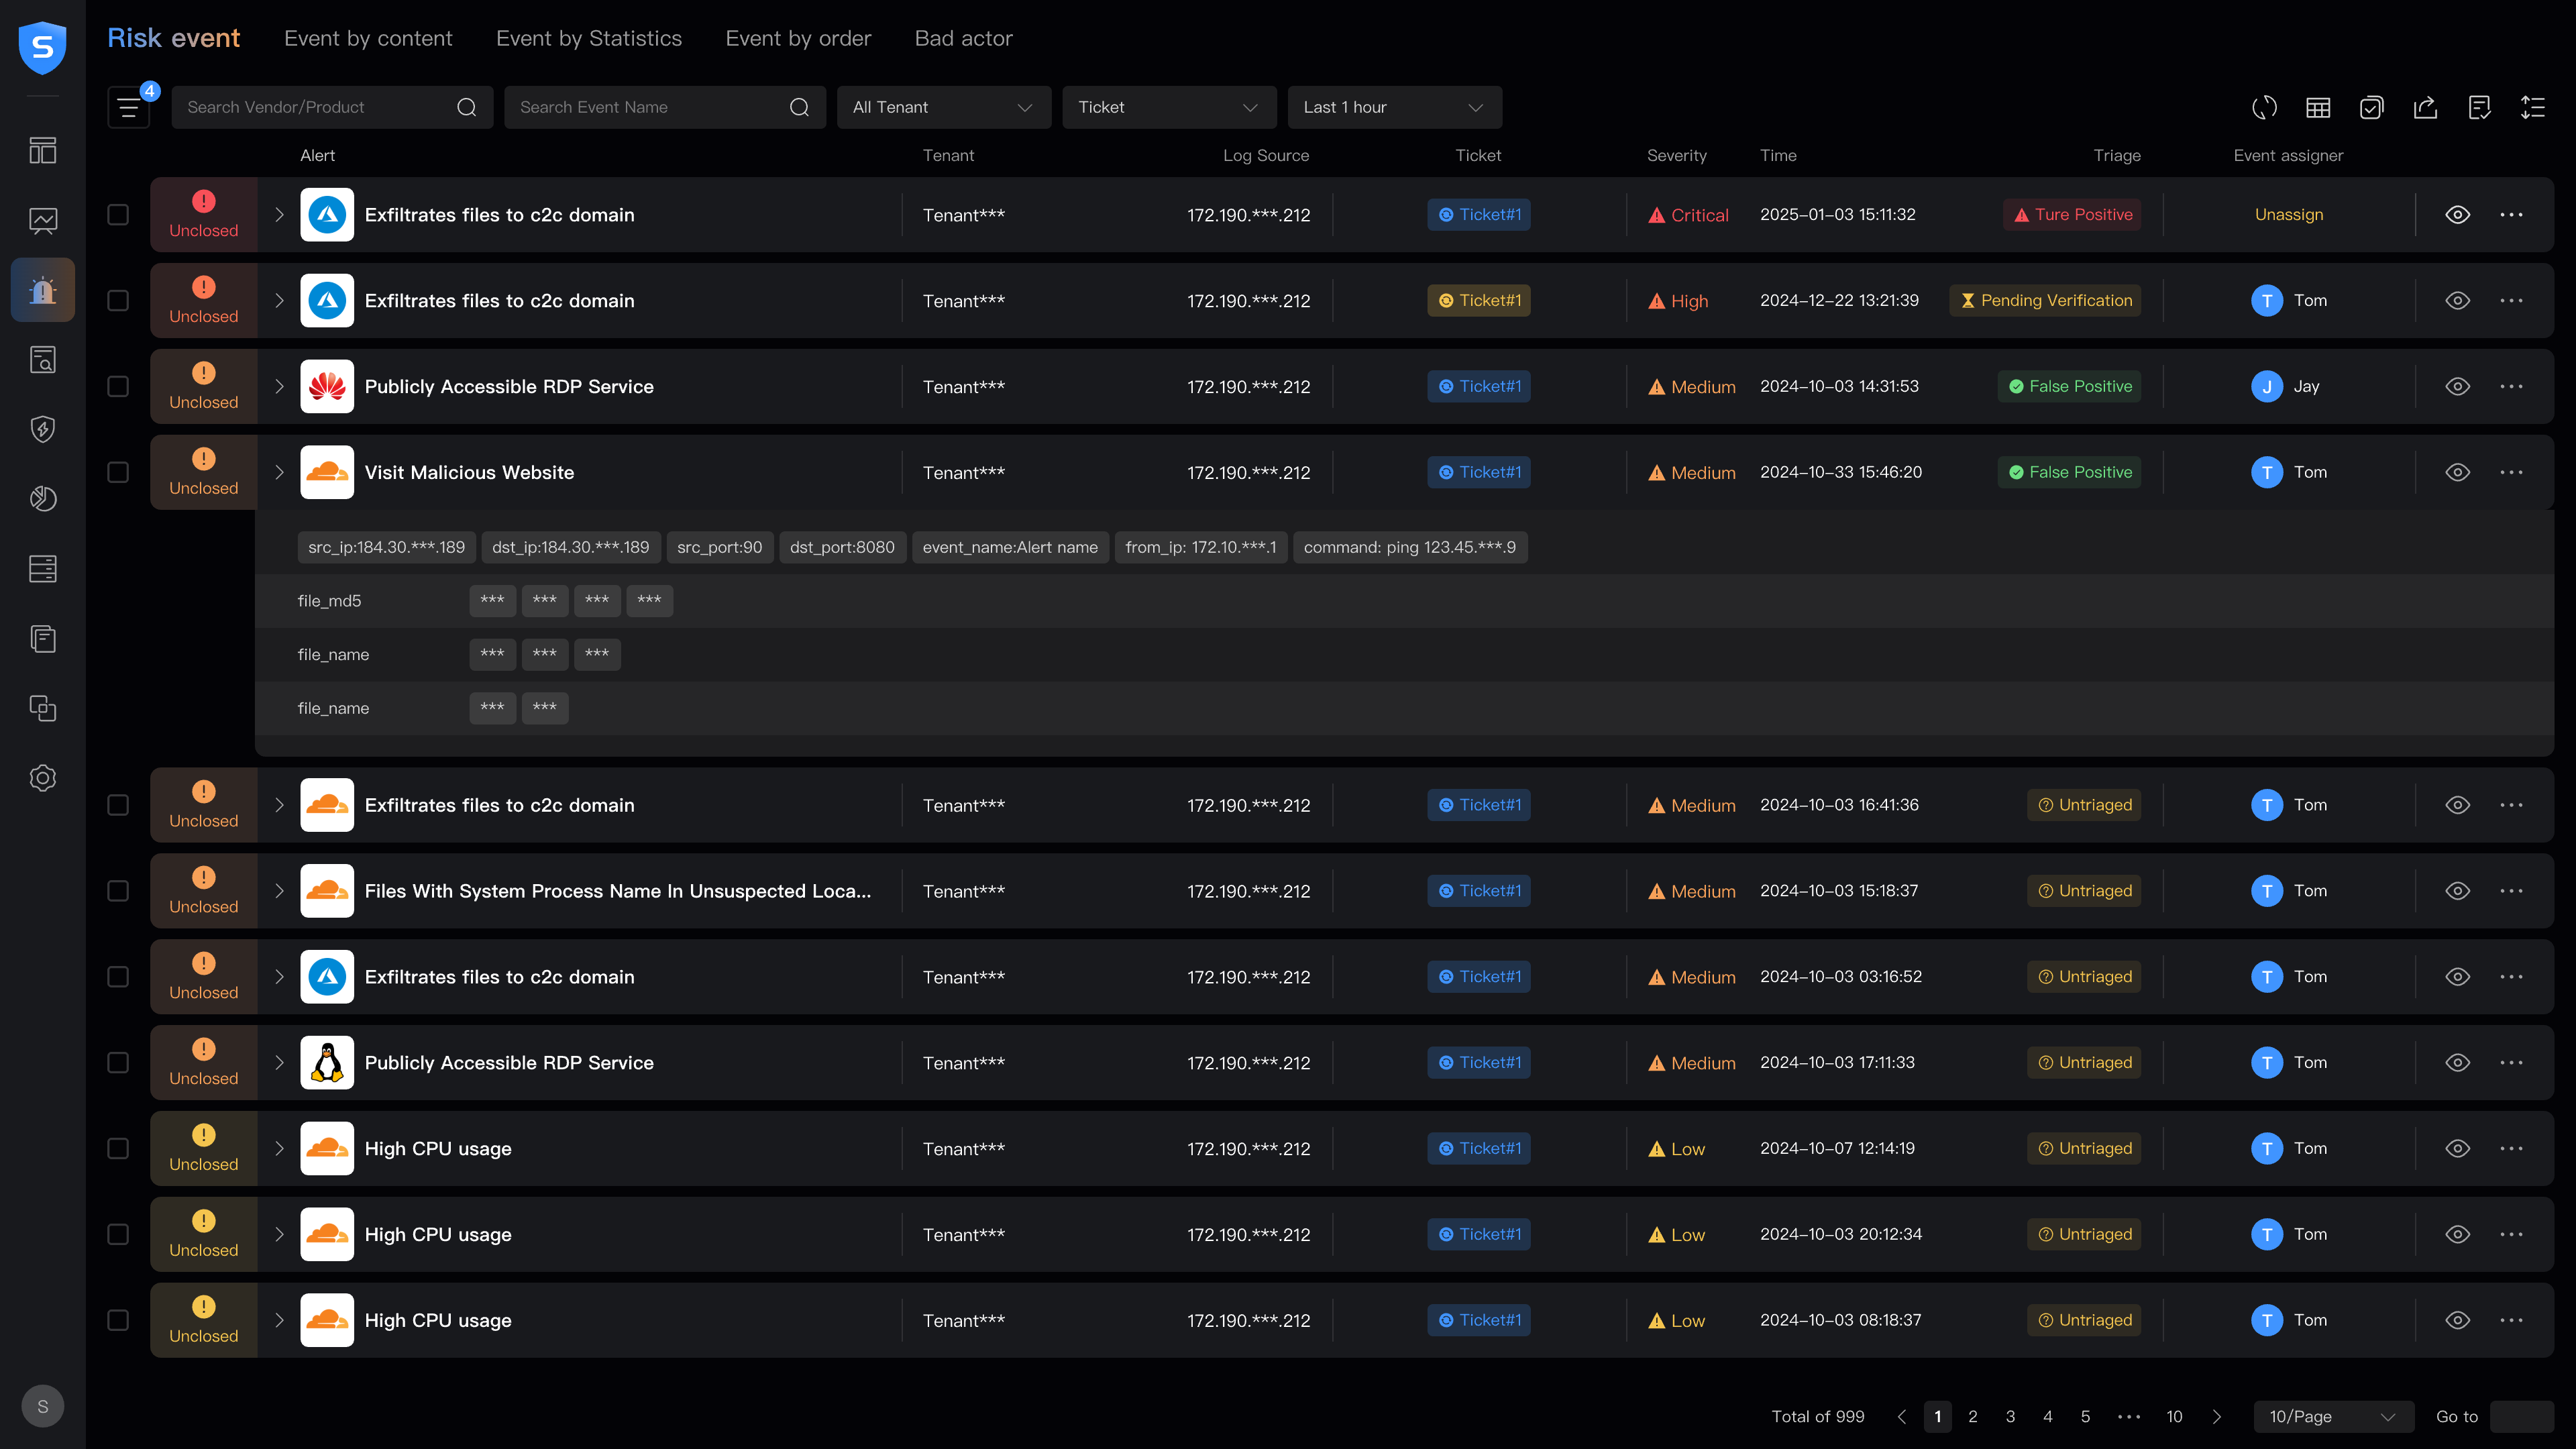Open the alert siren icon in the sidebar
2576x1449 pixels.
(43, 290)
